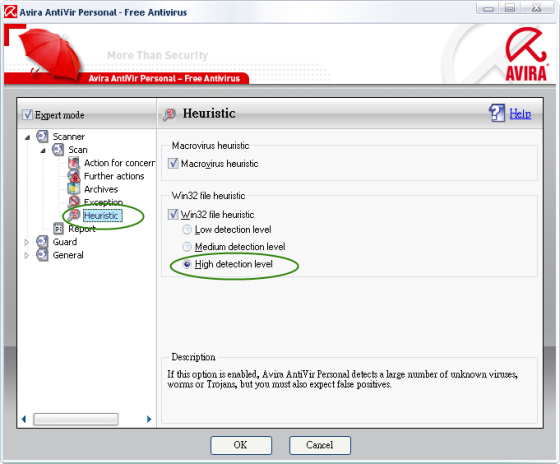Image resolution: width=560 pixels, height=464 pixels.
Task: Minimize the Avira window
Action: 488,8
